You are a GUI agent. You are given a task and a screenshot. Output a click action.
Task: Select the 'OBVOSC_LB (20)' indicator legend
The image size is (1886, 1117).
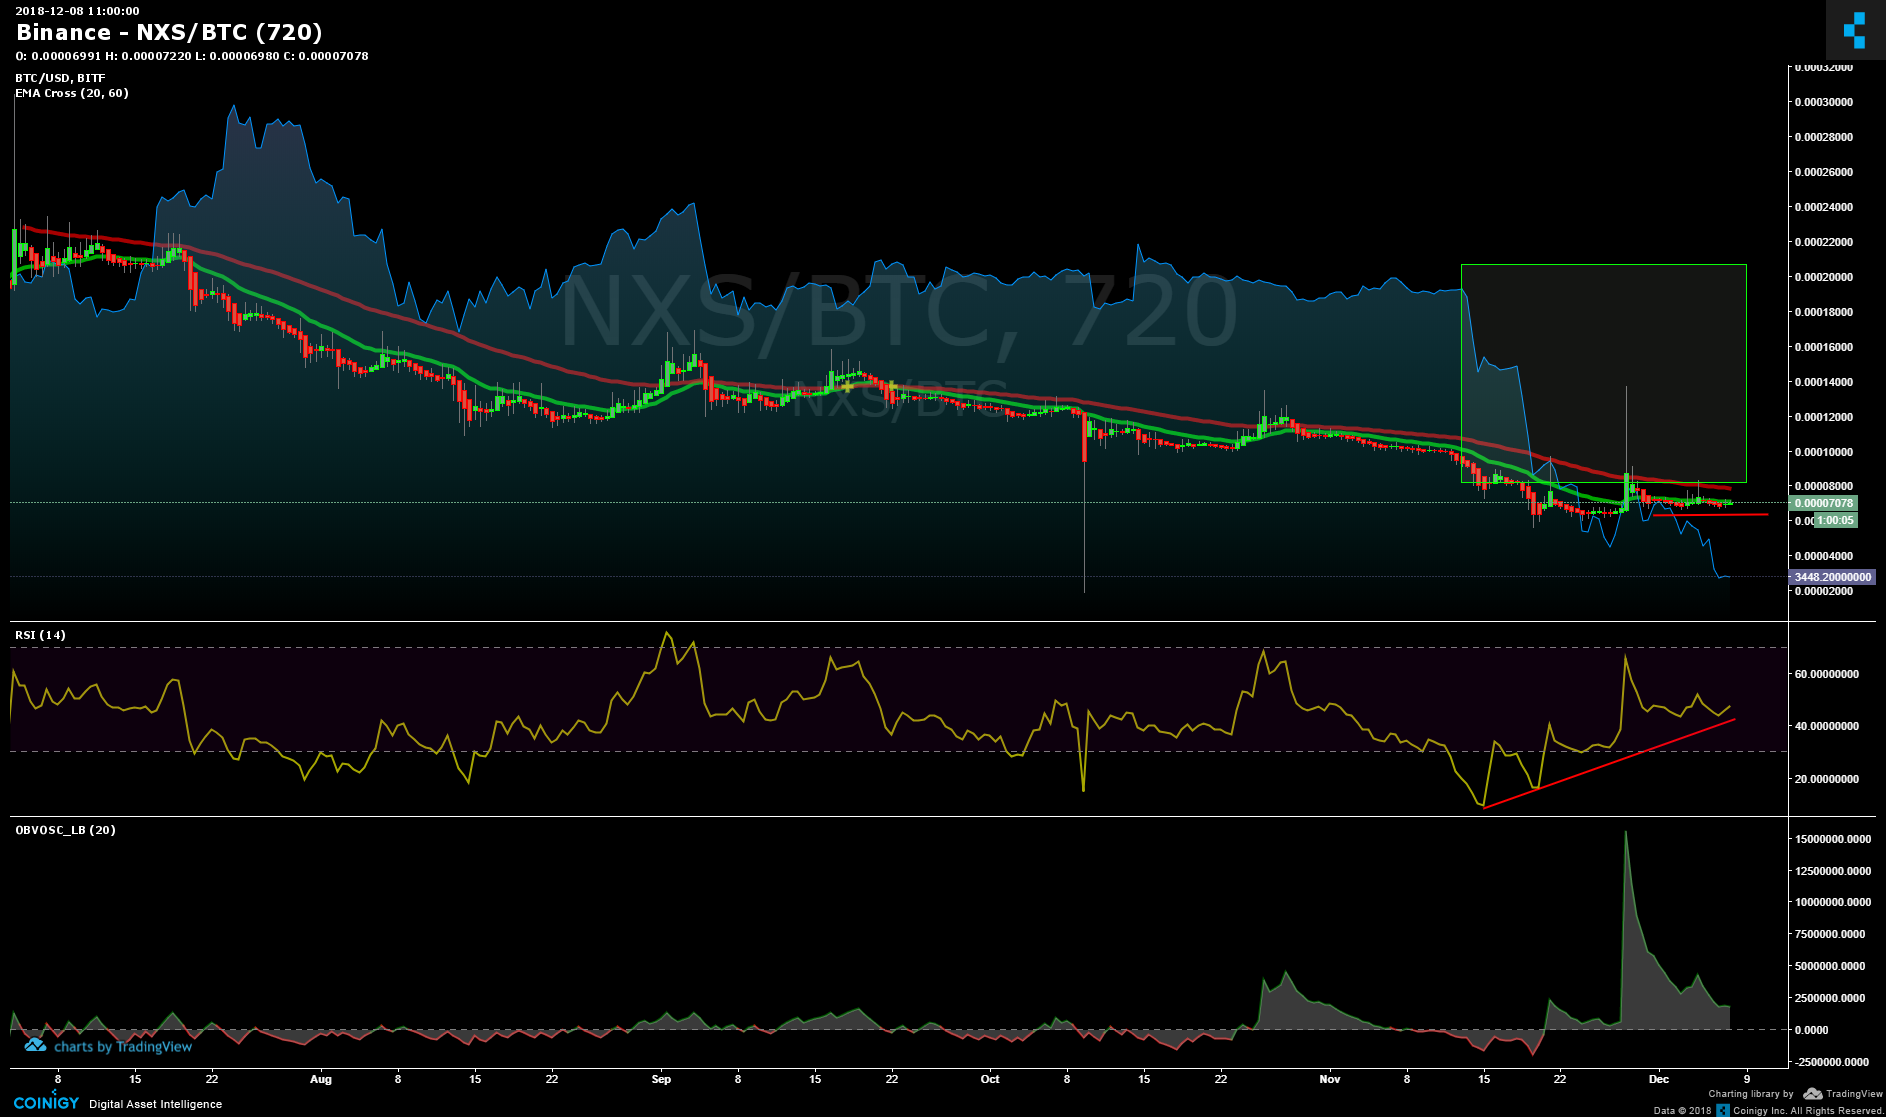[65, 830]
